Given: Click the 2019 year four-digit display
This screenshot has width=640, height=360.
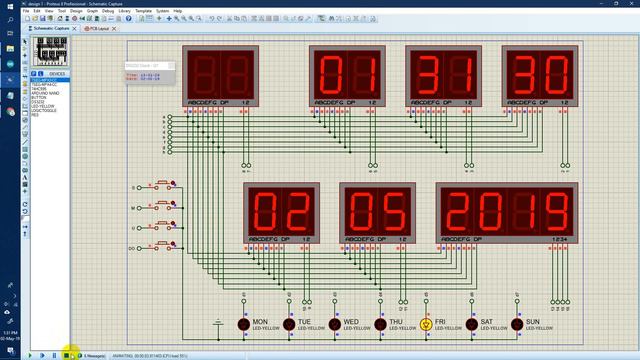Looking at the screenshot, I should click(507, 213).
